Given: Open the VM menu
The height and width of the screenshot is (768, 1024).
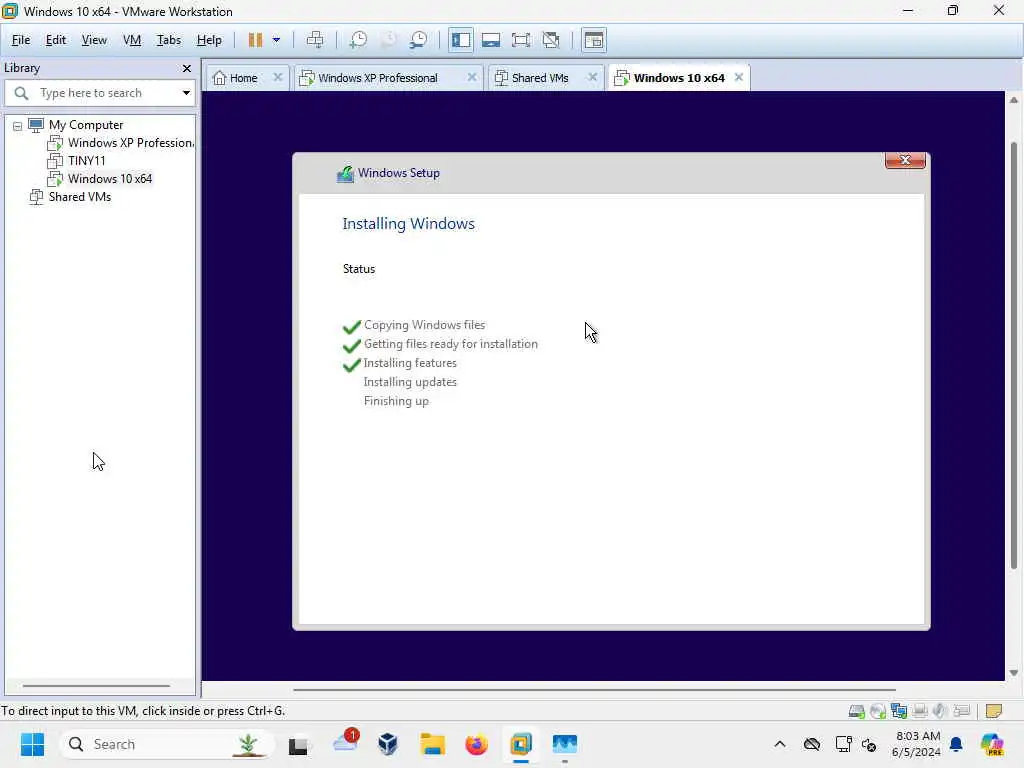Looking at the screenshot, I should click(132, 40).
